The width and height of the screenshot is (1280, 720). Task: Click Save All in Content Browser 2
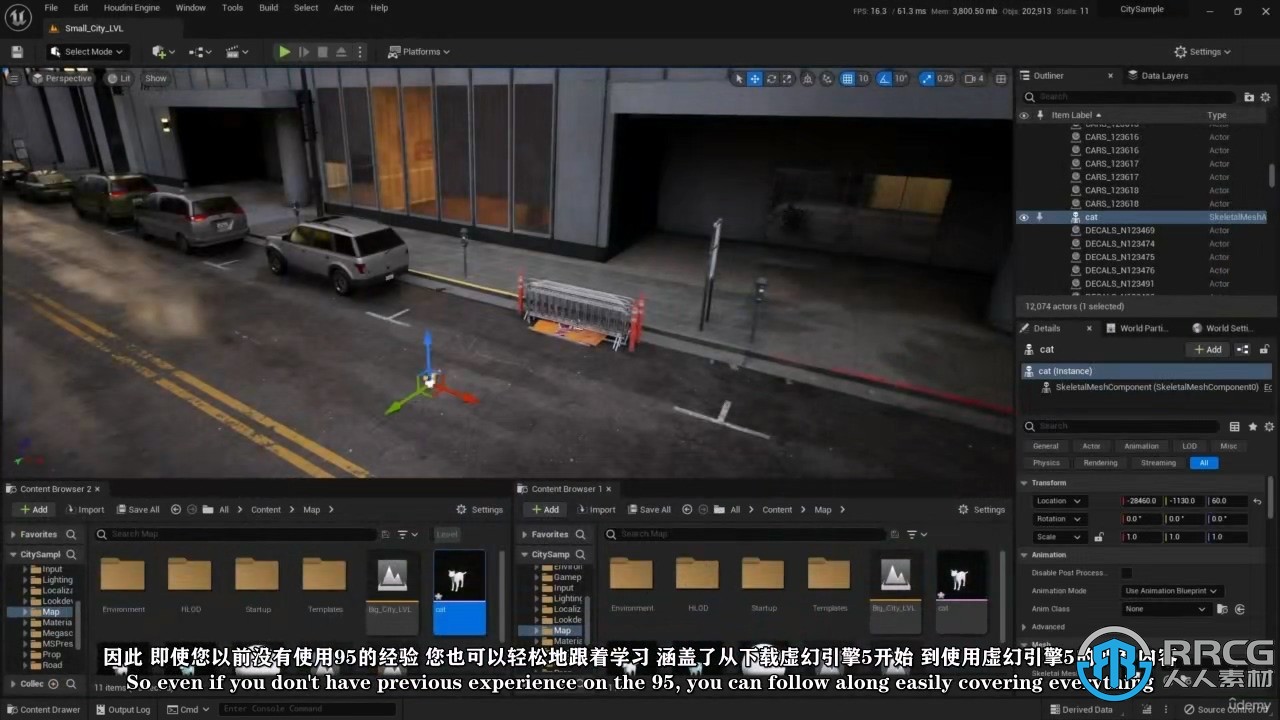[x=137, y=509]
